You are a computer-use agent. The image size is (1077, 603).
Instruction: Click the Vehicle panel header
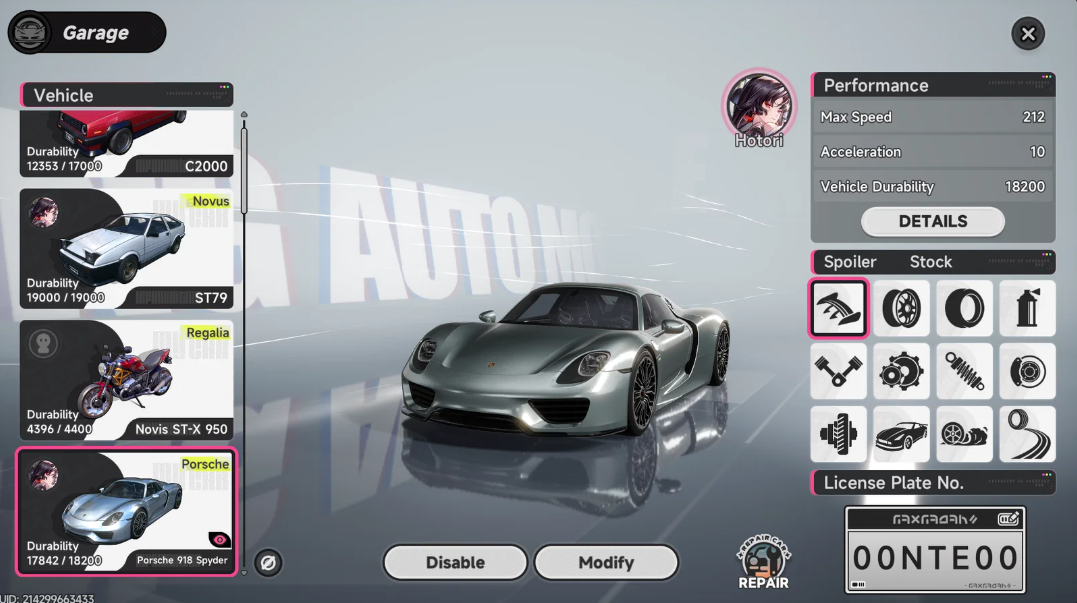tap(127, 95)
